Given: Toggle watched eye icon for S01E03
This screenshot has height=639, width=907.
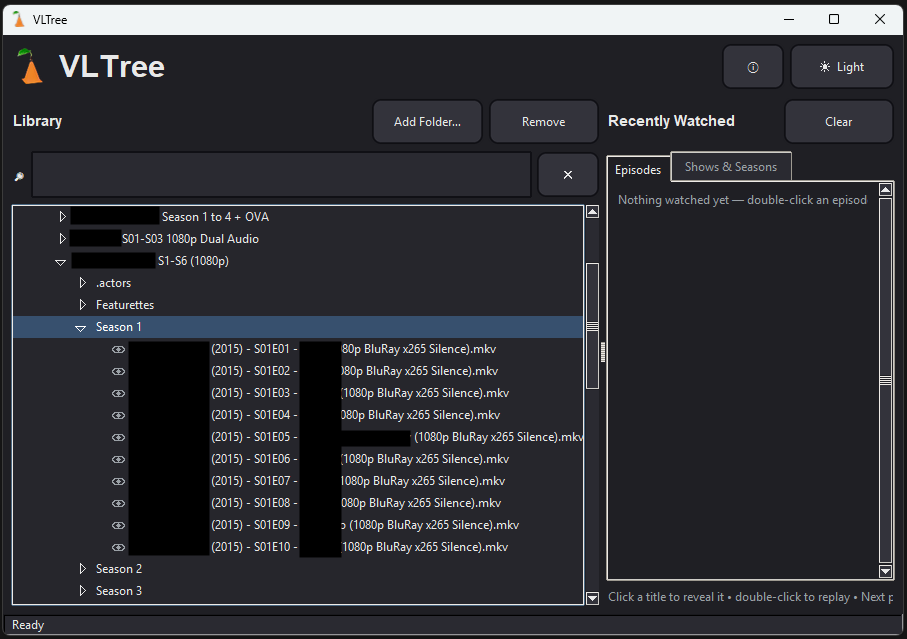Looking at the screenshot, I should click(119, 393).
